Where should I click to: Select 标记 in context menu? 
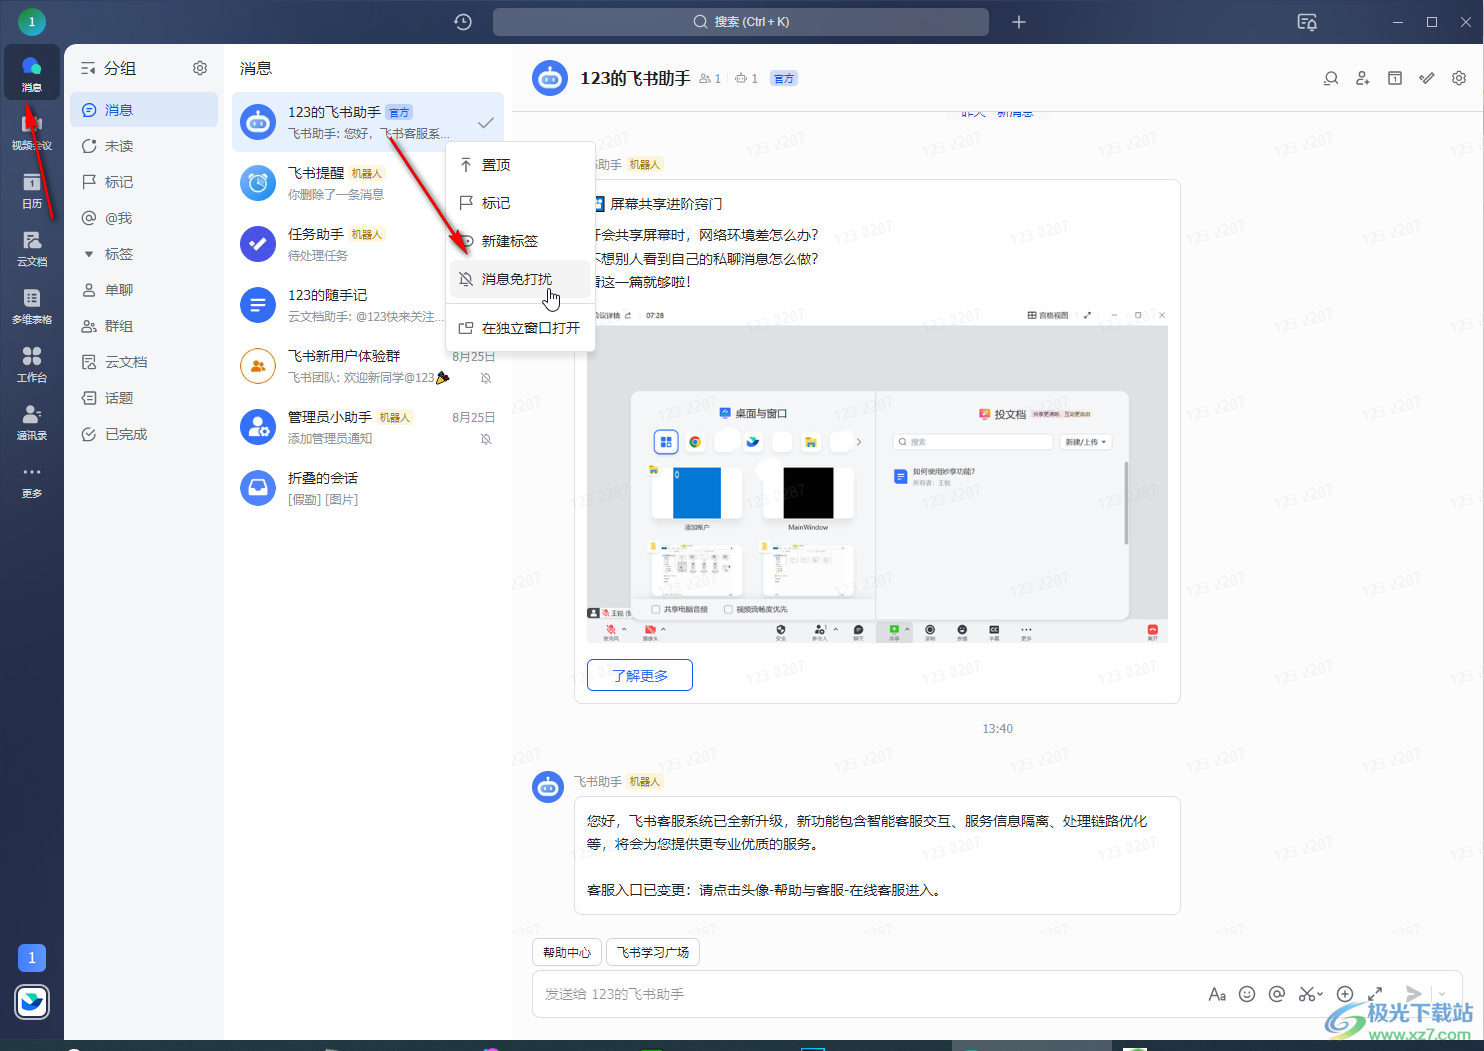[x=520, y=203]
